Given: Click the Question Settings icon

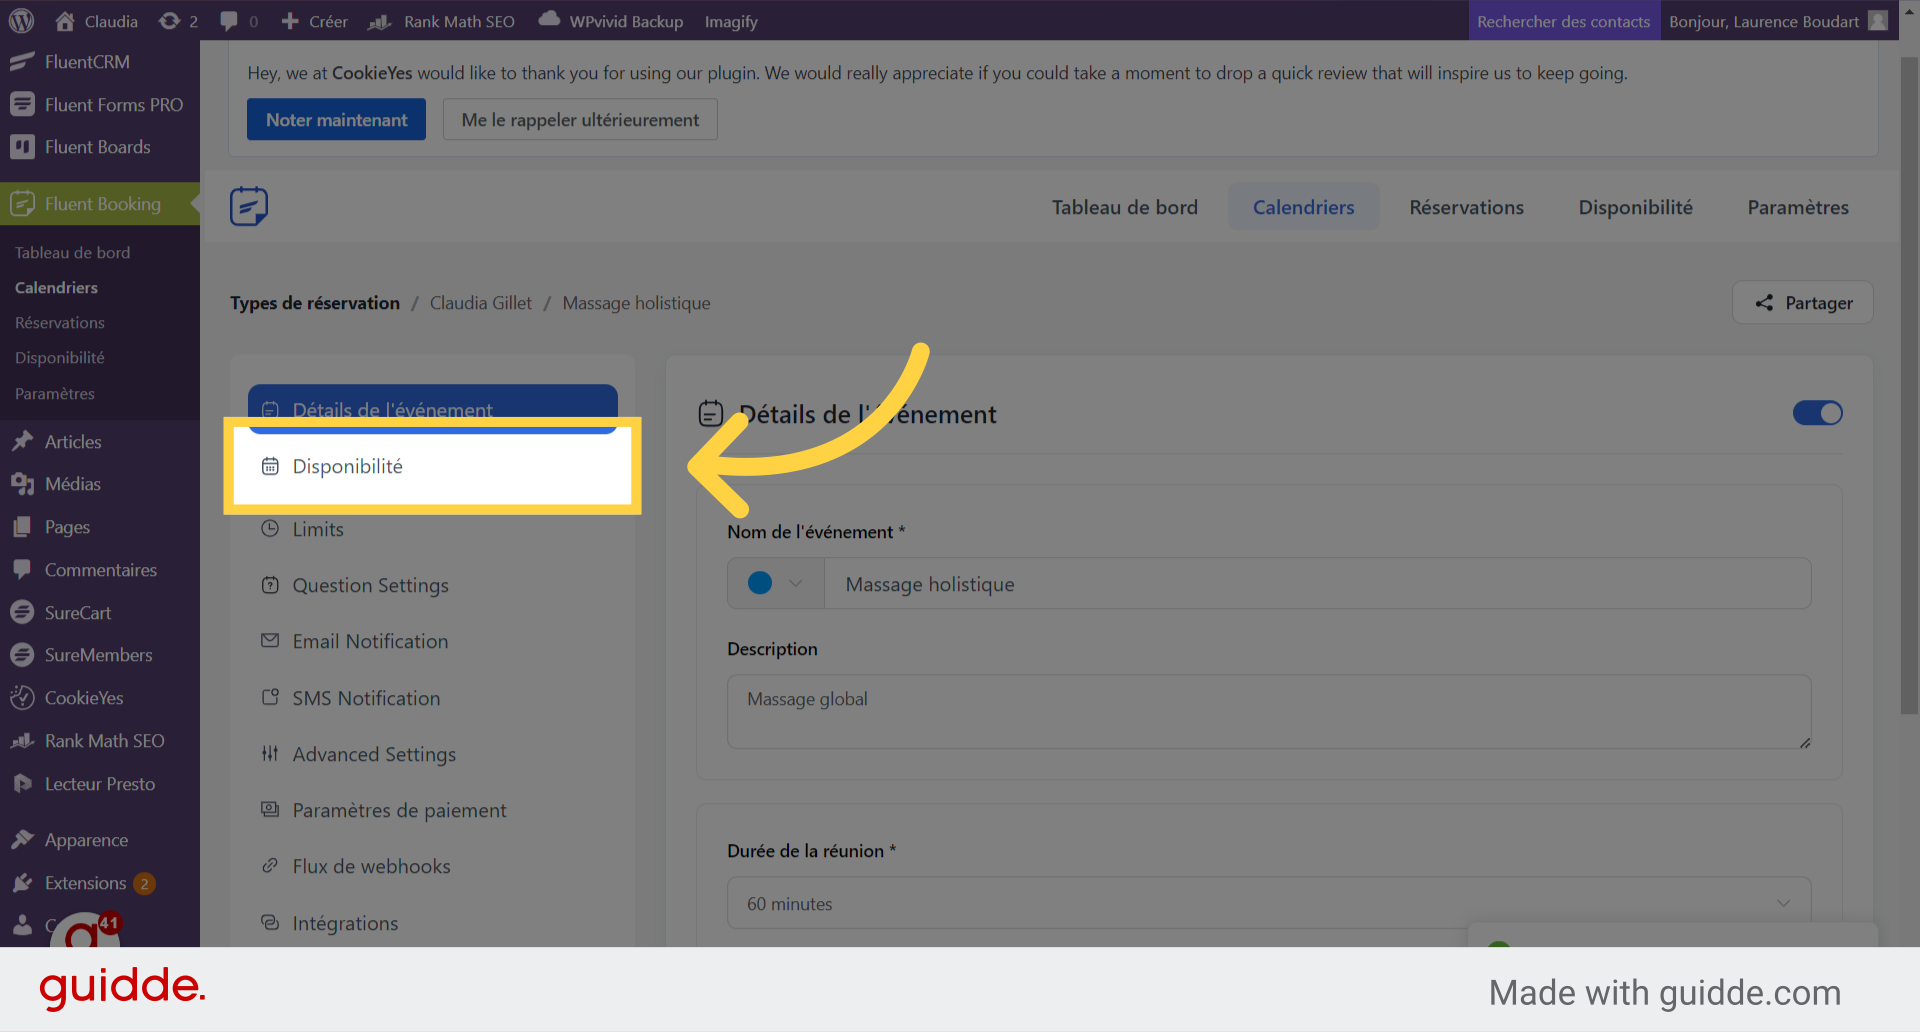Looking at the screenshot, I should (x=270, y=585).
